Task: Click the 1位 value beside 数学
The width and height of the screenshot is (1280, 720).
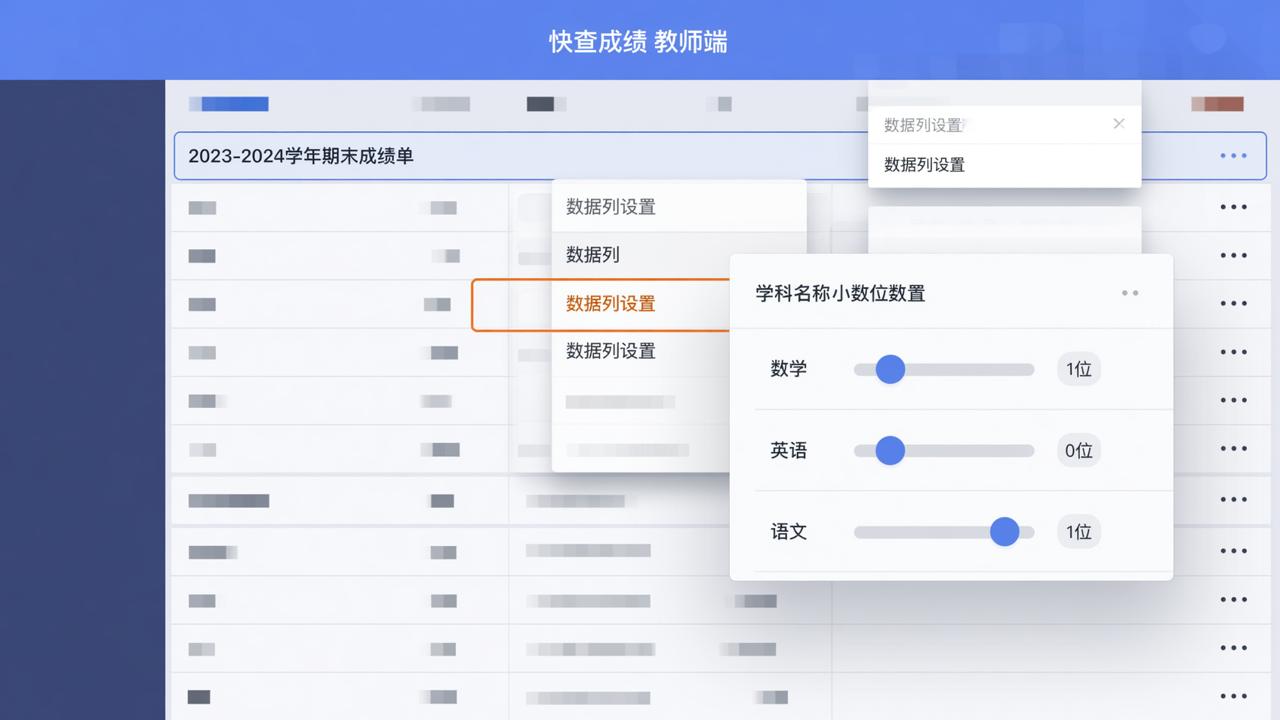Action: (1079, 369)
